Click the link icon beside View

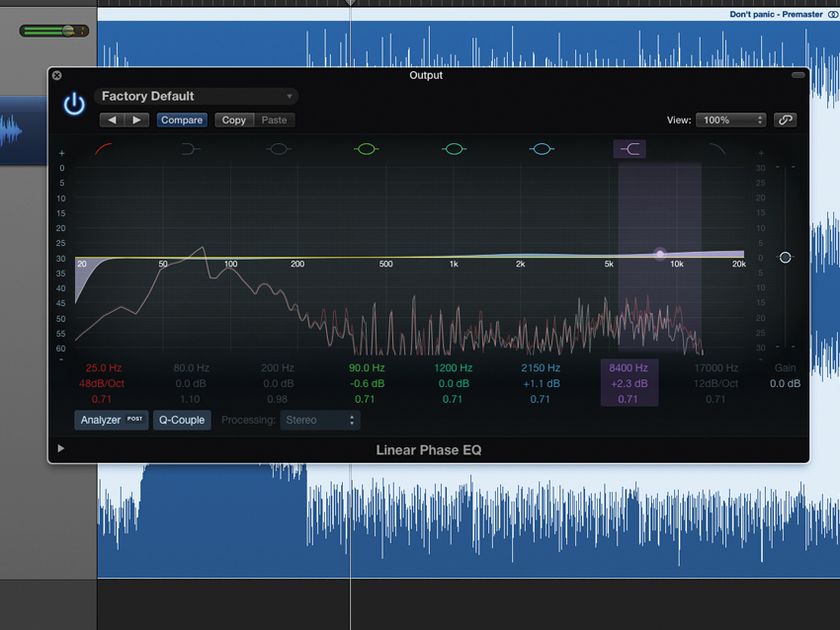(785, 120)
